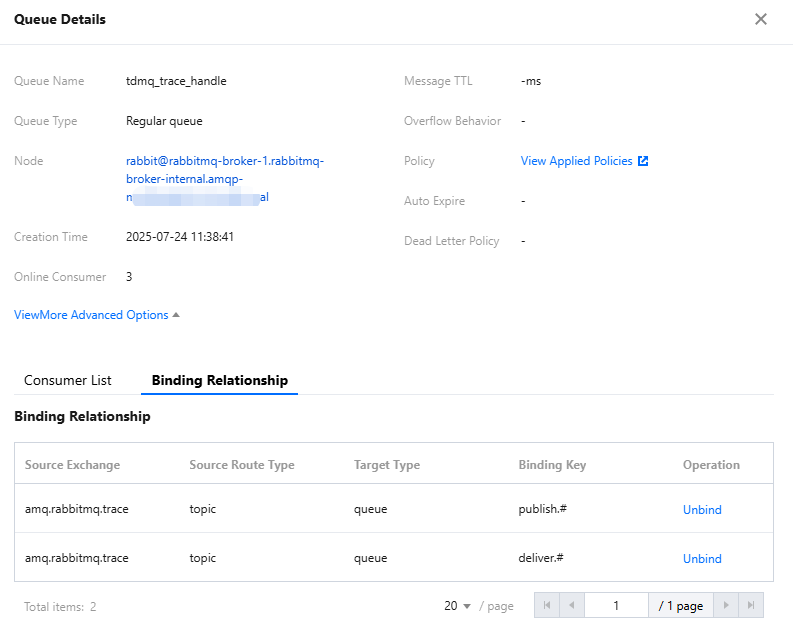Select the Binding Relationship tab

[x=220, y=380]
